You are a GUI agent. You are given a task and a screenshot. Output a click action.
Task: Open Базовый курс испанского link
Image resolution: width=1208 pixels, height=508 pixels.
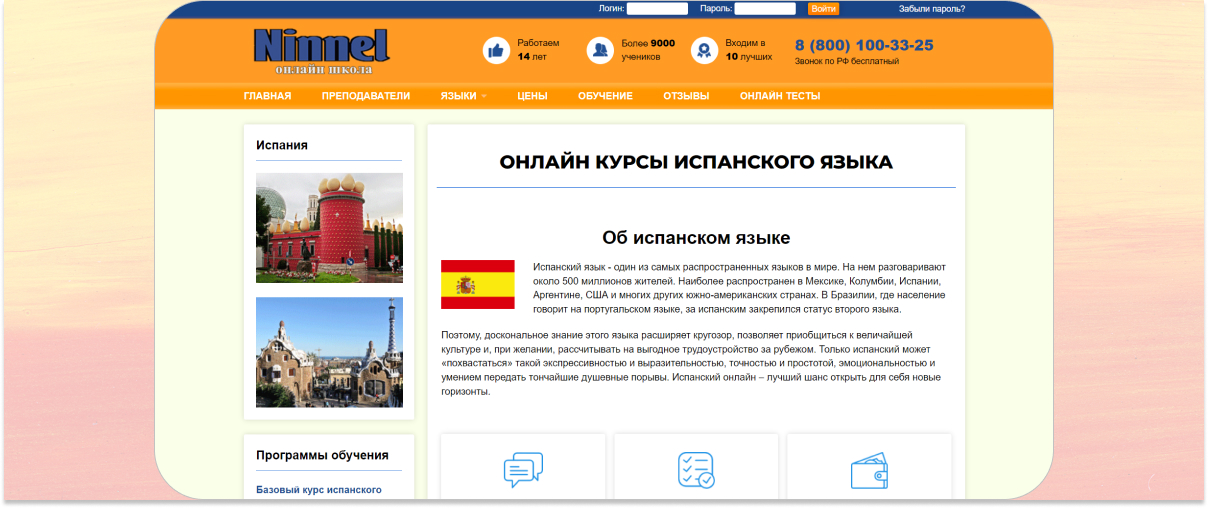pyautogui.click(x=319, y=490)
